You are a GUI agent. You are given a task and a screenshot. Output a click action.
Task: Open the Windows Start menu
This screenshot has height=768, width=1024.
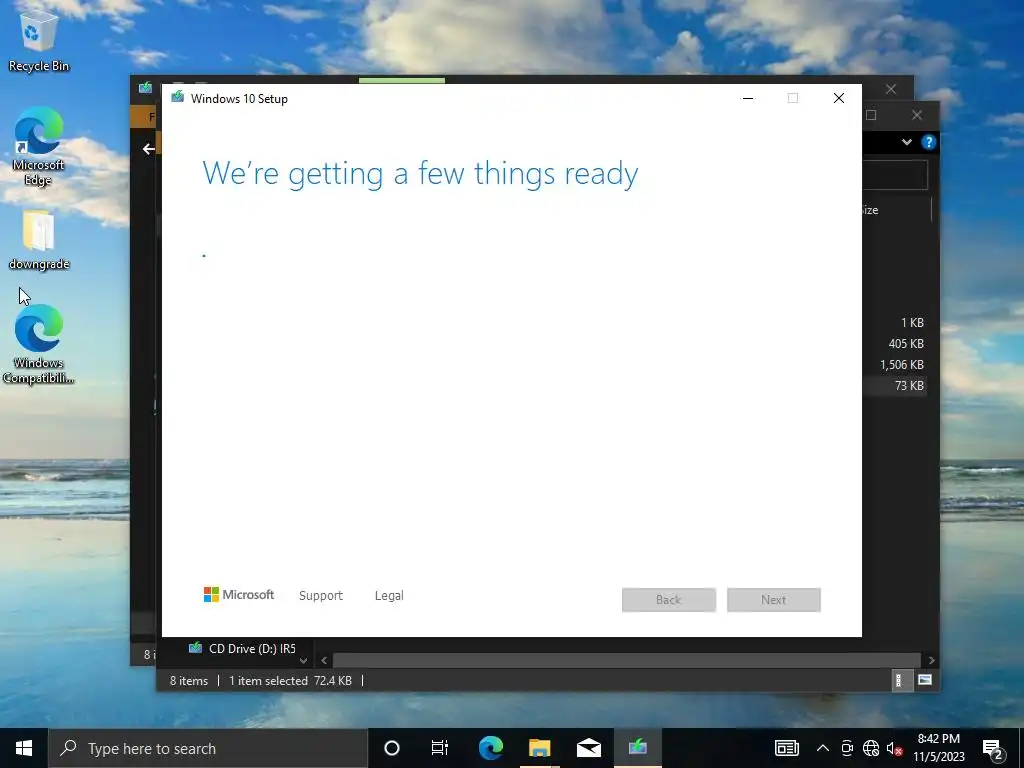tap(24, 748)
